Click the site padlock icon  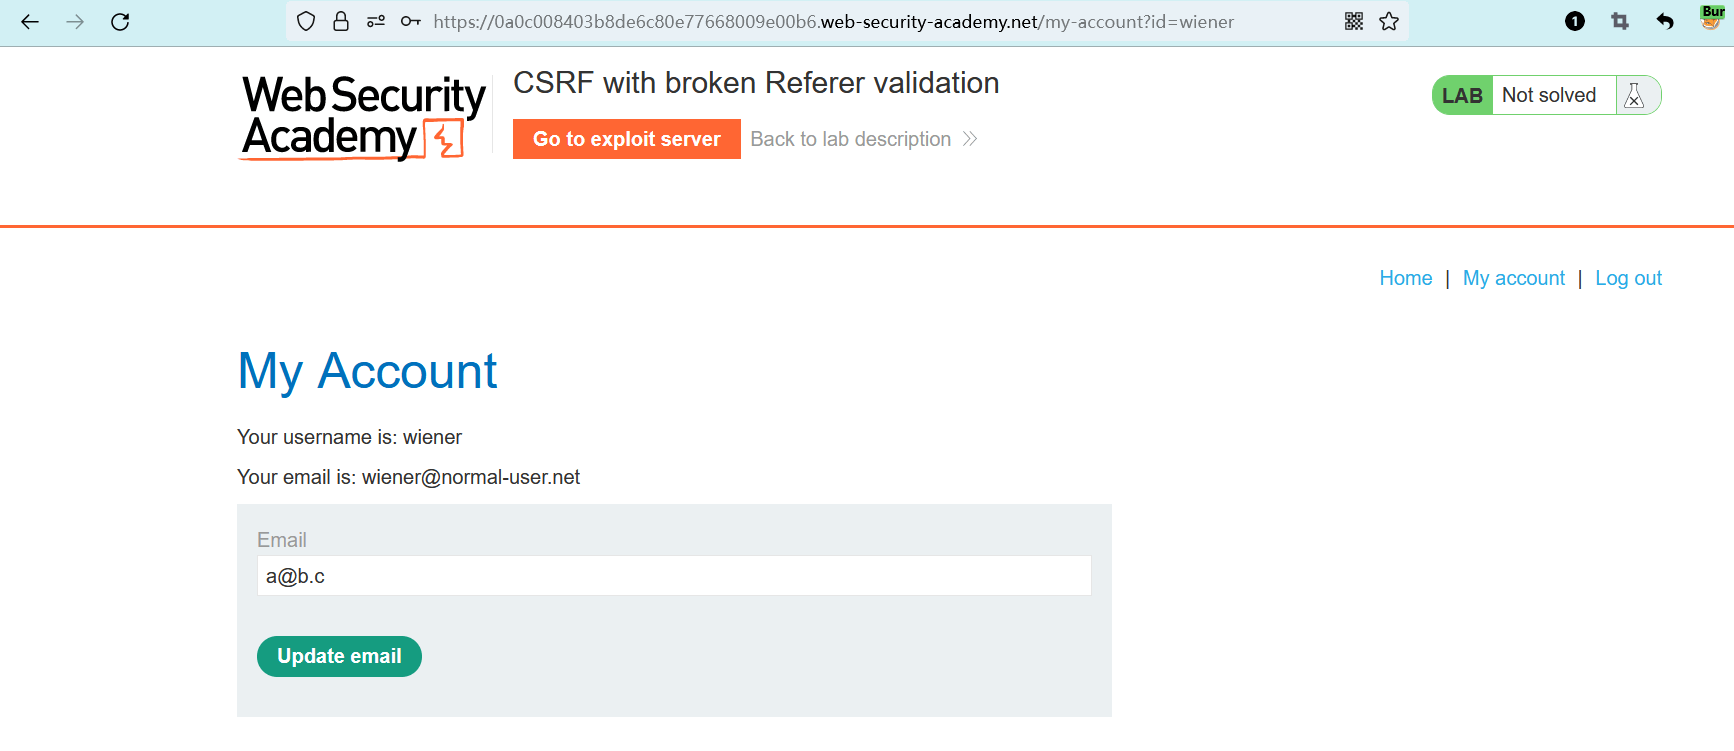point(341,21)
